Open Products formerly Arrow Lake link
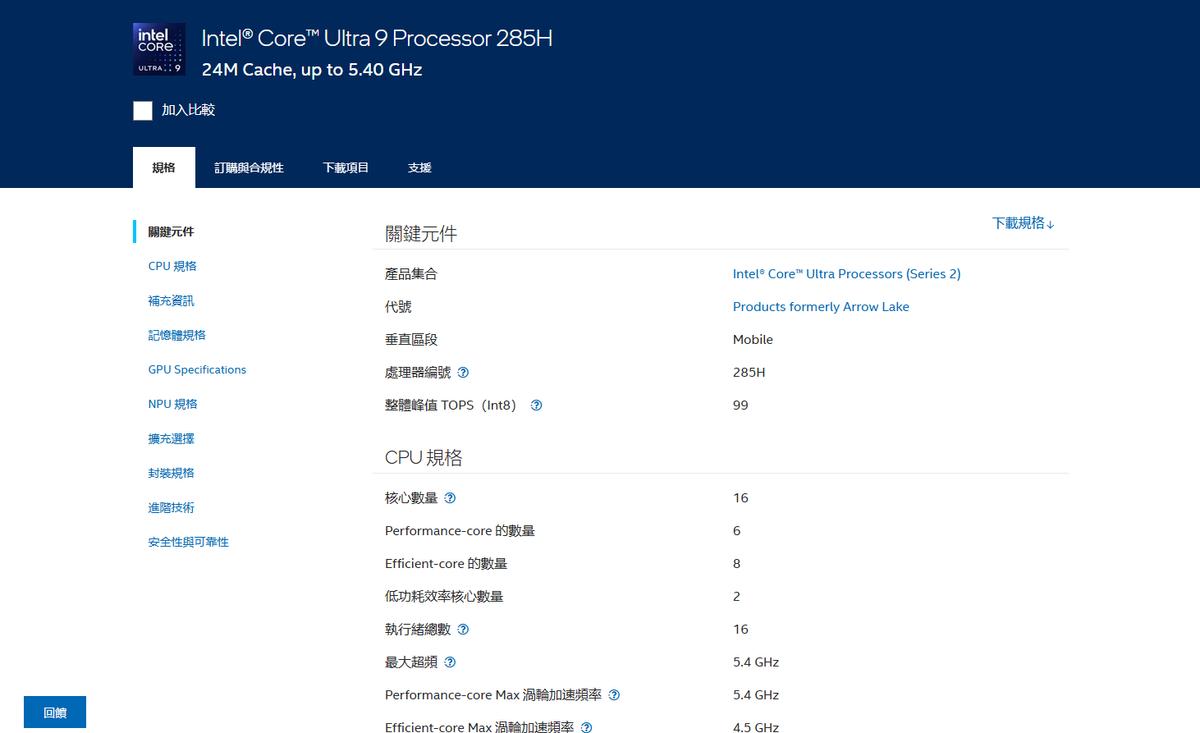Image resolution: width=1200 pixels, height=733 pixels. [x=821, y=307]
